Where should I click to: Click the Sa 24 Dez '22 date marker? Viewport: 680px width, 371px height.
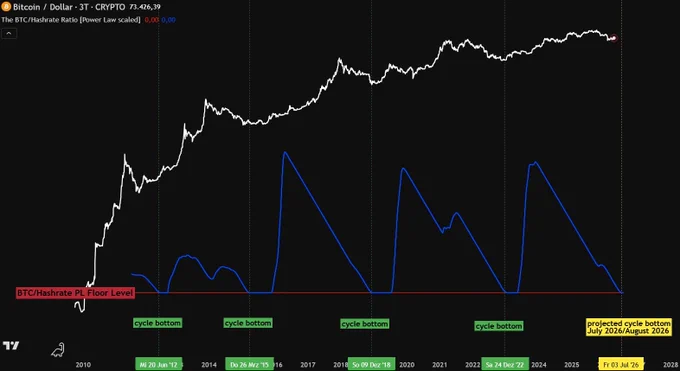pos(505,364)
